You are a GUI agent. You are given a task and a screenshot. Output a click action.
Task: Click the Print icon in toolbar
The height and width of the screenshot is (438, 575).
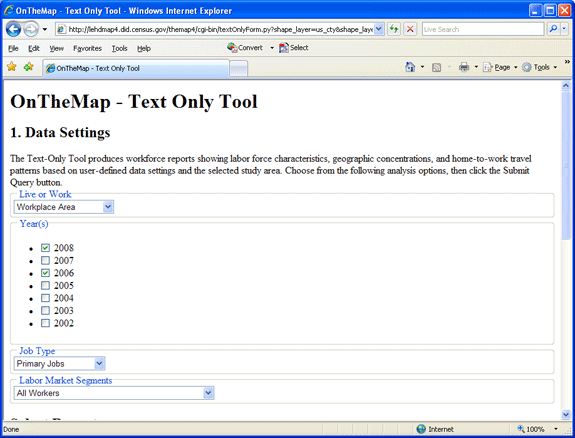[464, 67]
